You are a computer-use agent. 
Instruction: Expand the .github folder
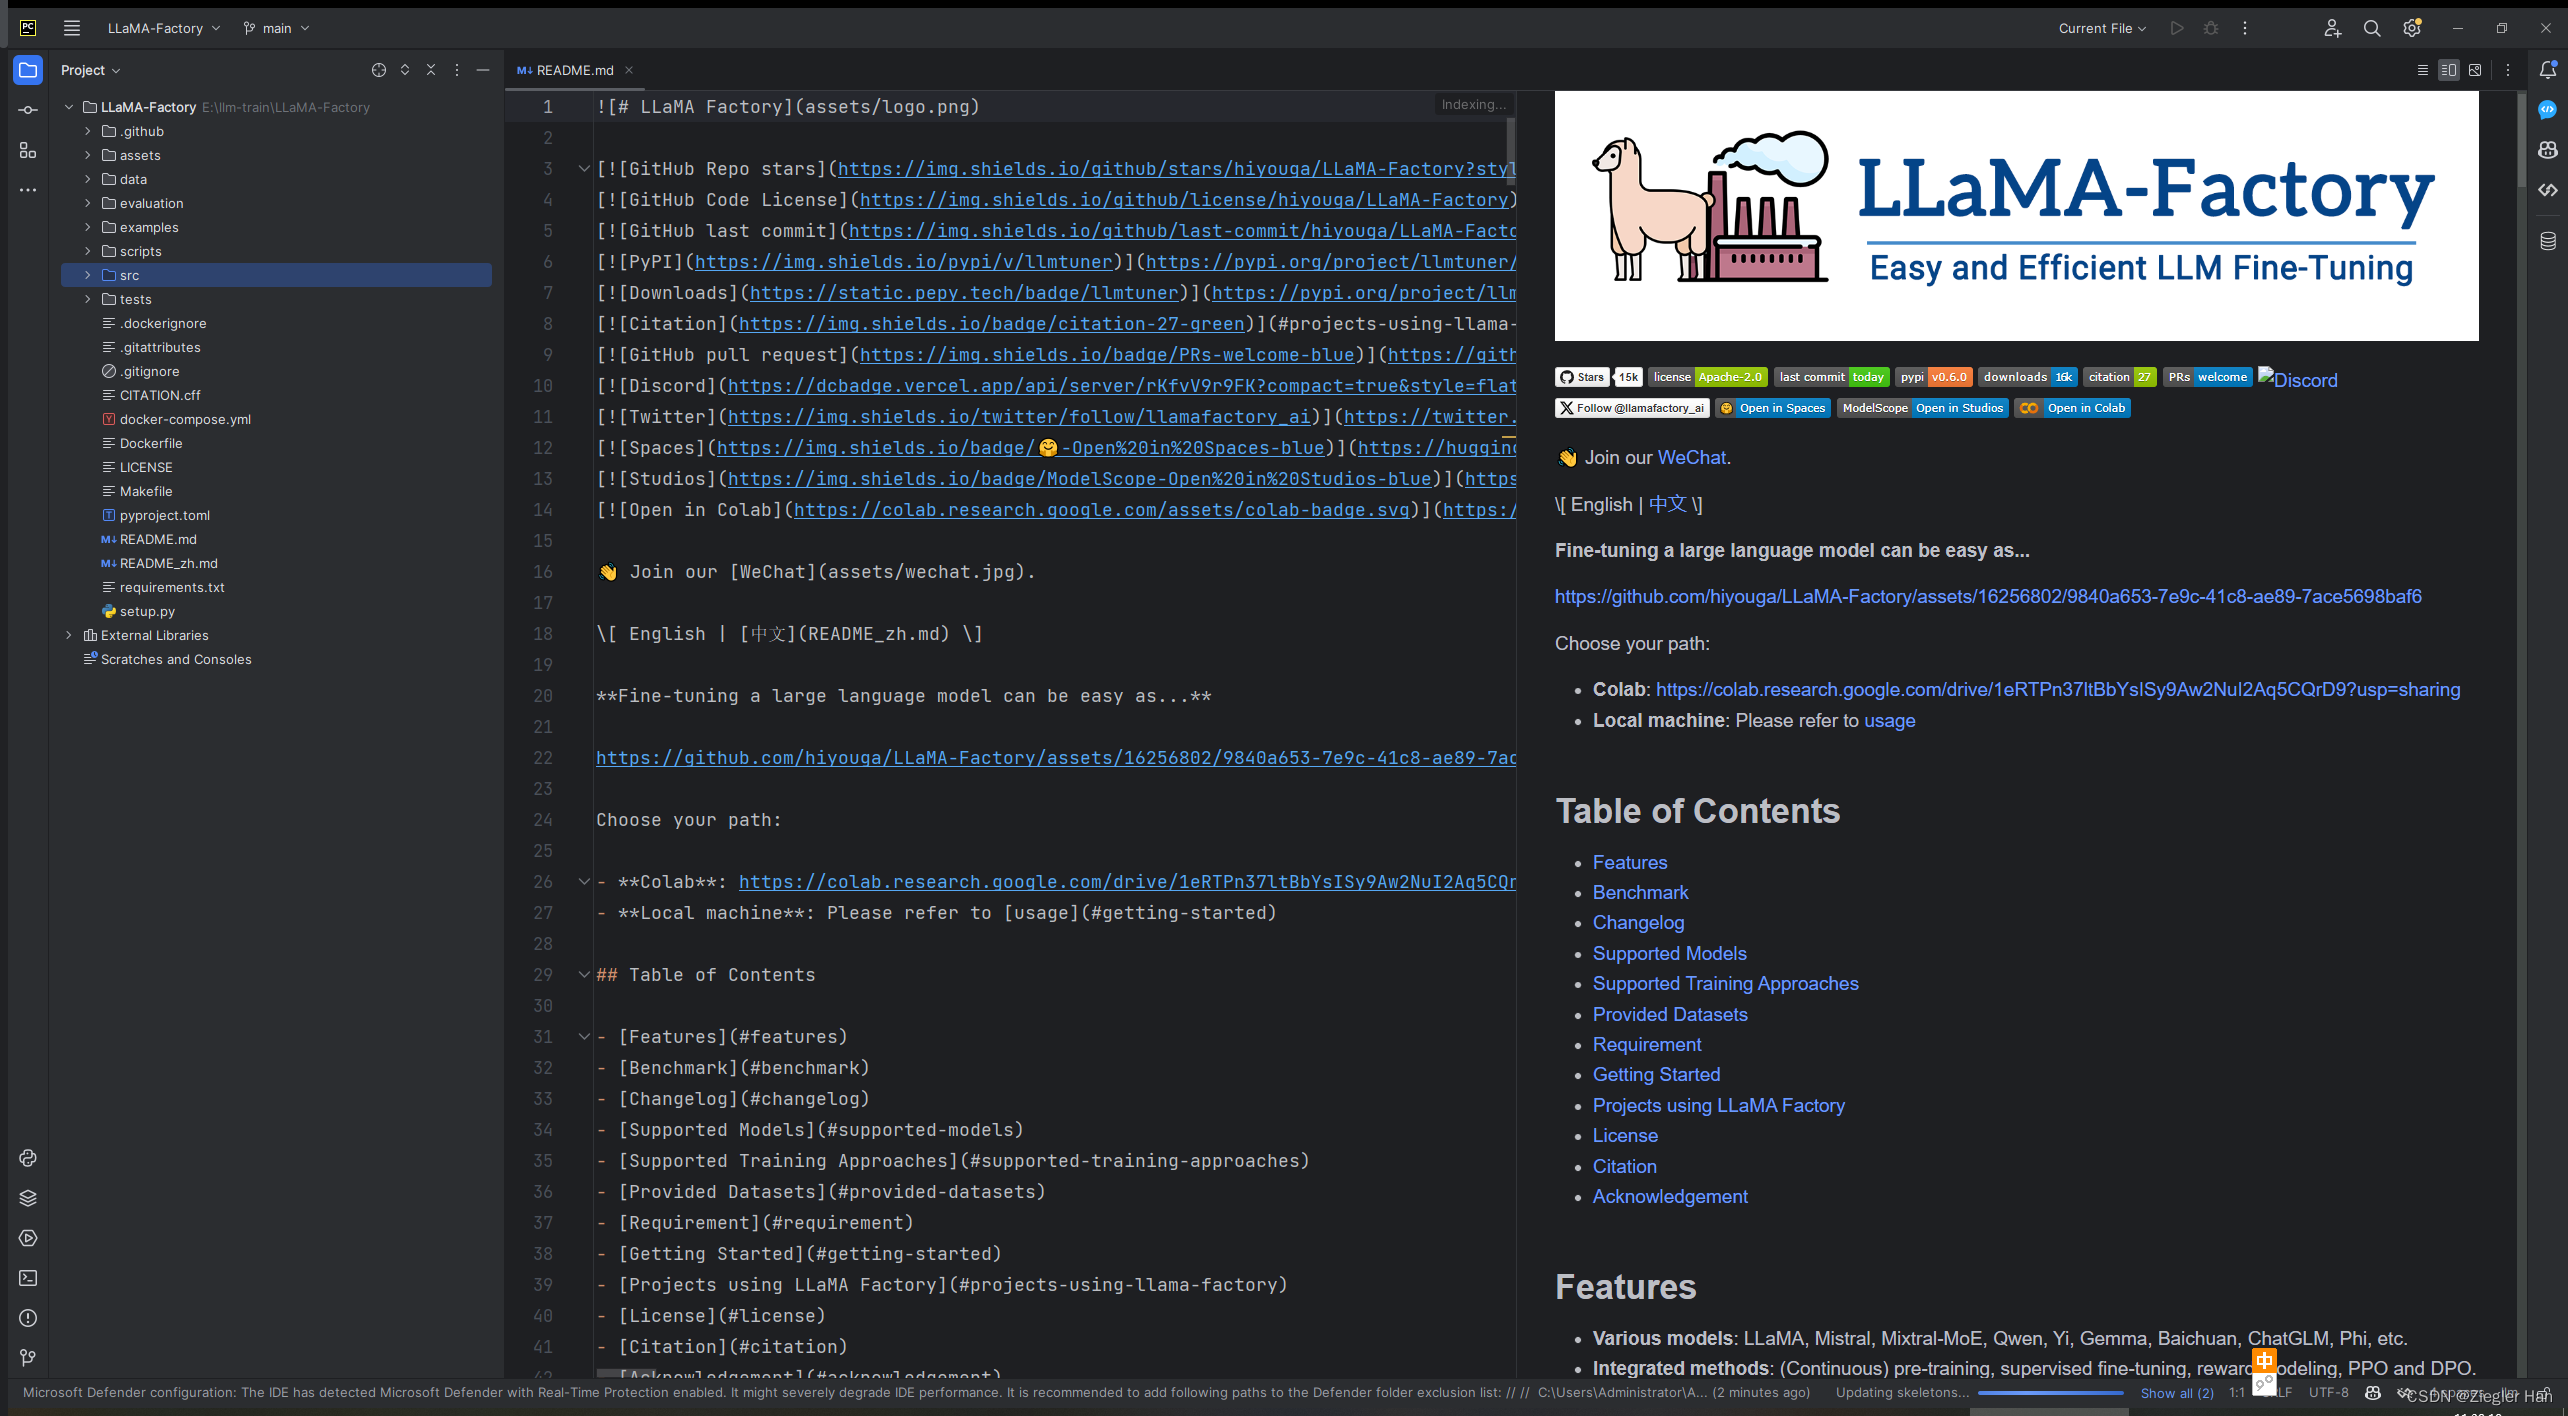[88, 131]
